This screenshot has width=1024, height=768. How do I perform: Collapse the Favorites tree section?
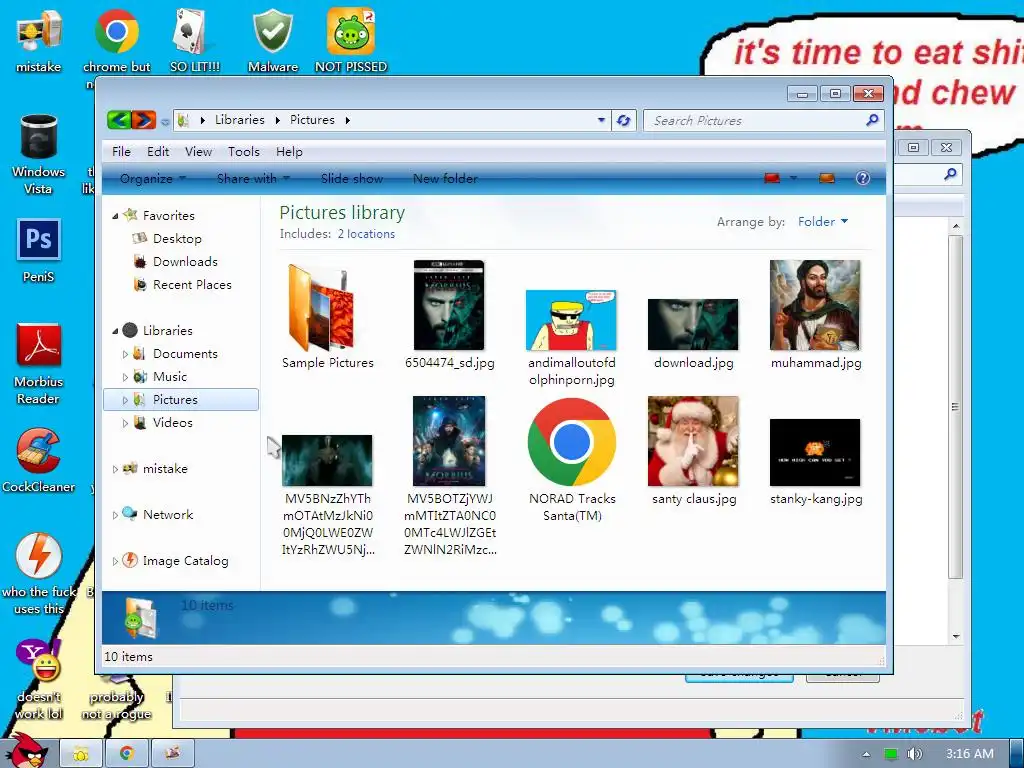pos(115,216)
